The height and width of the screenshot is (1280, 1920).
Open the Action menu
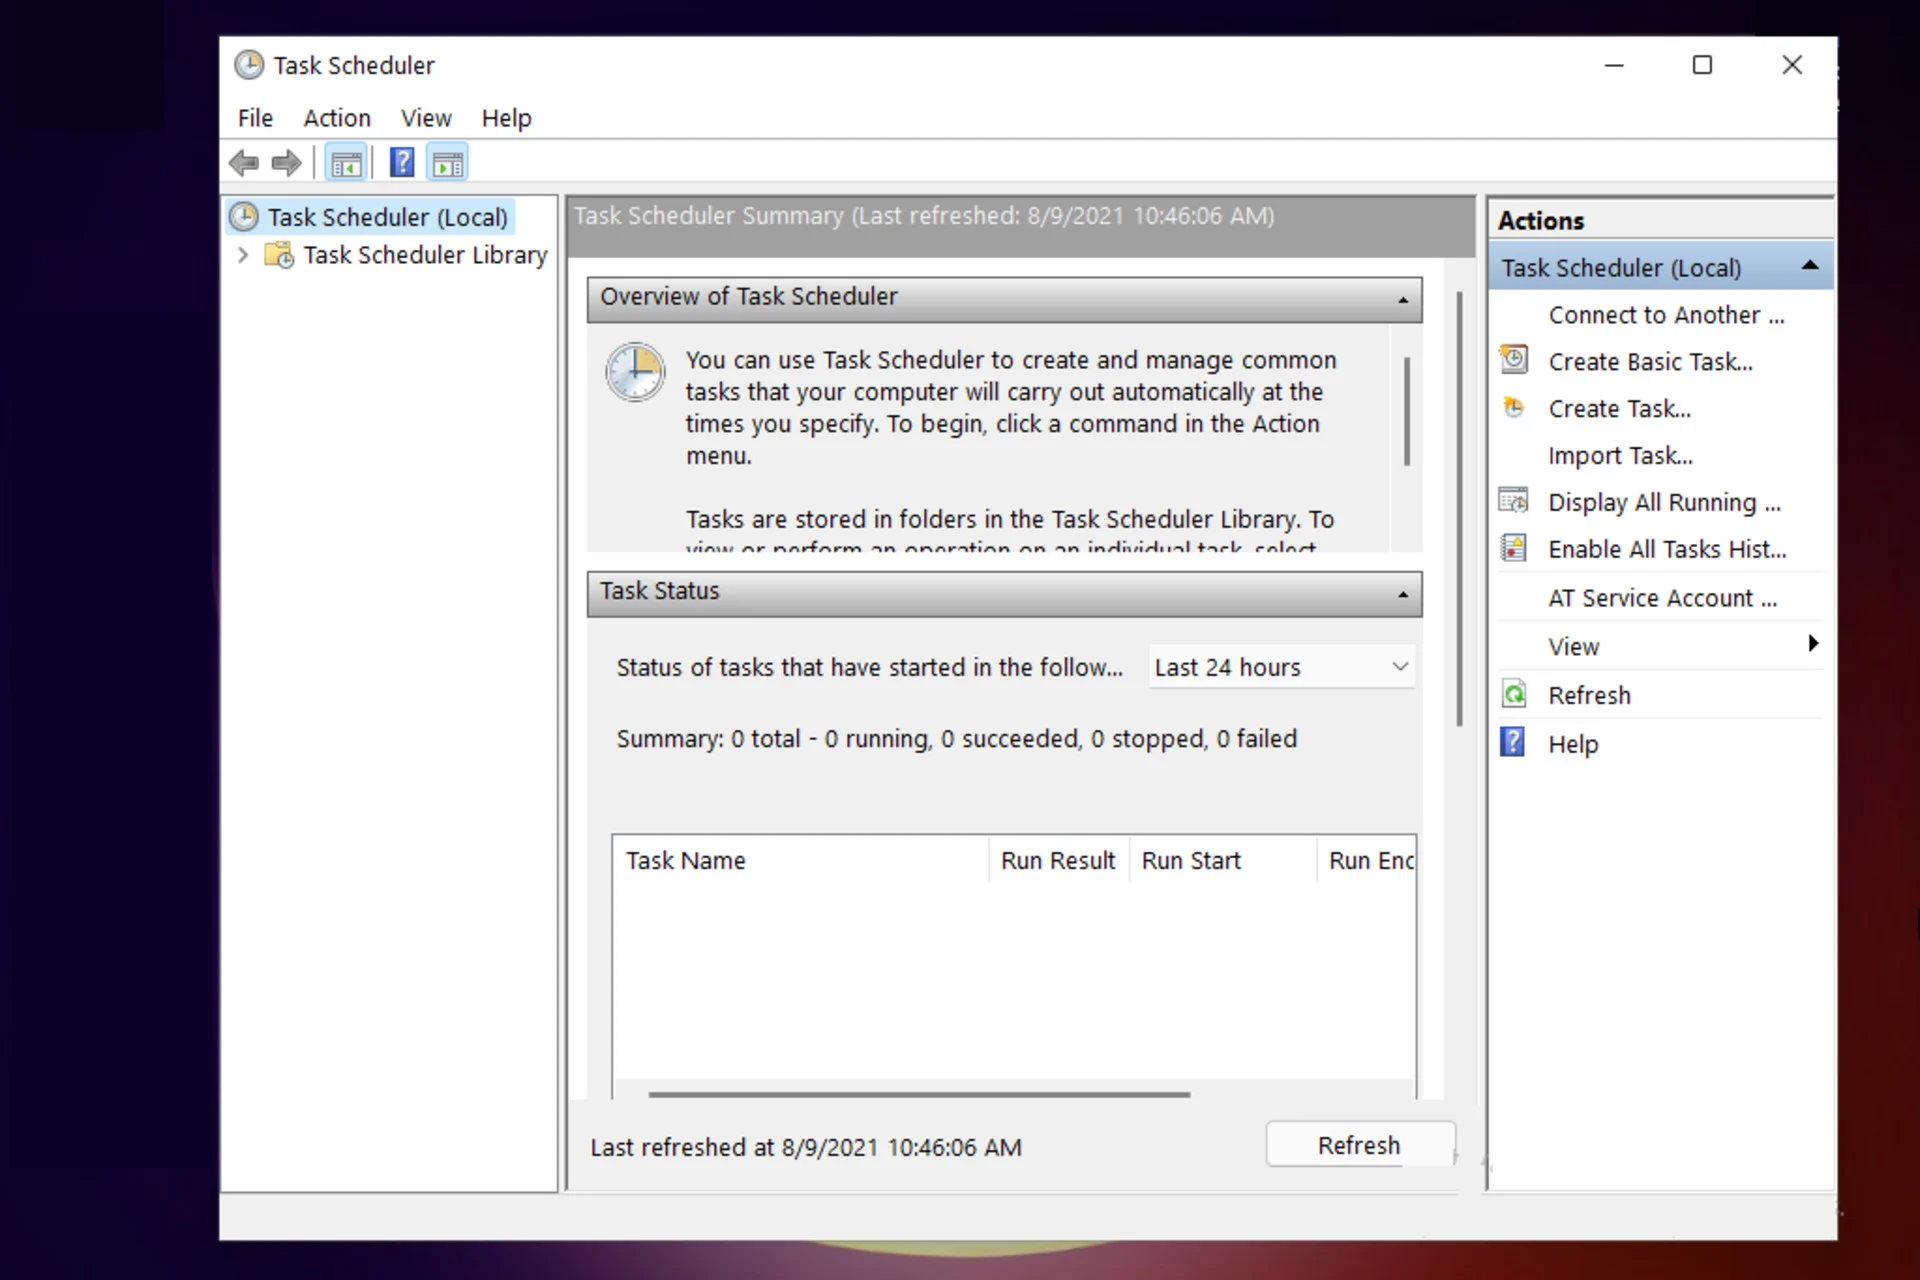point(334,117)
